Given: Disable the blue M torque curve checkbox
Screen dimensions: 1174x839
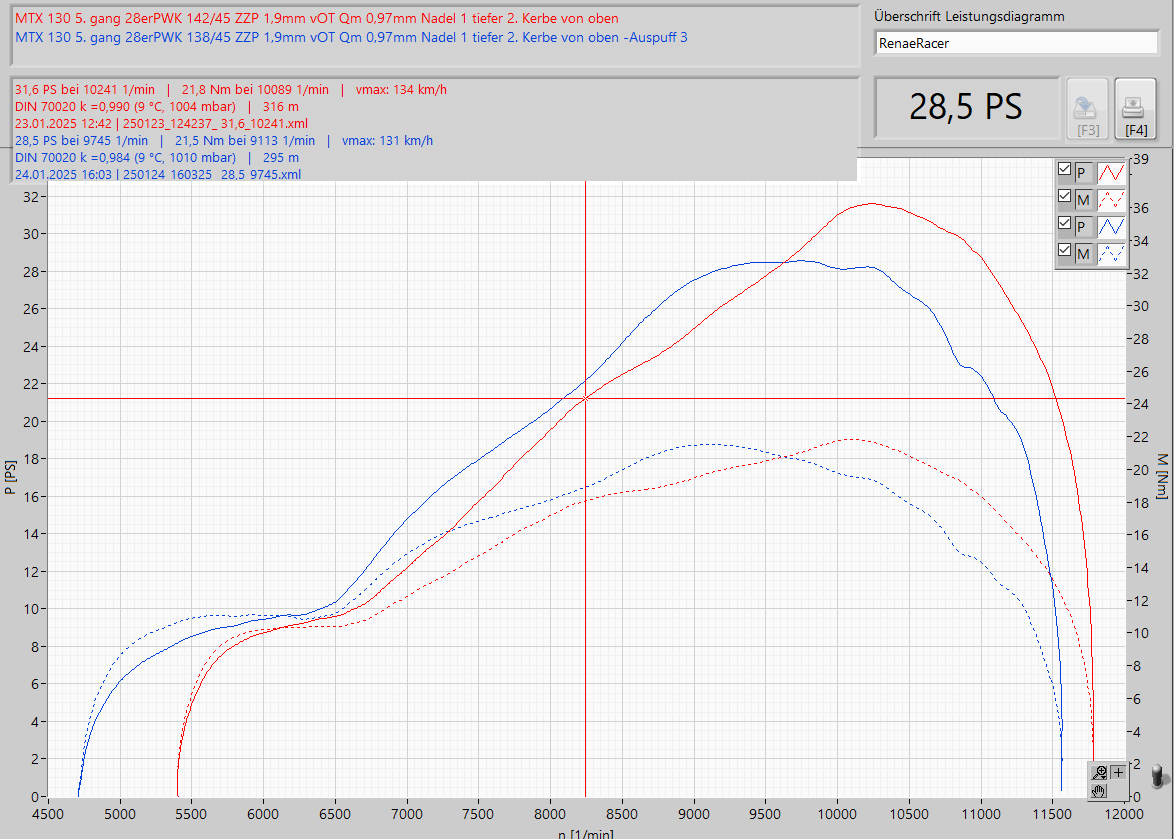Looking at the screenshot, I should point(1065,253).
